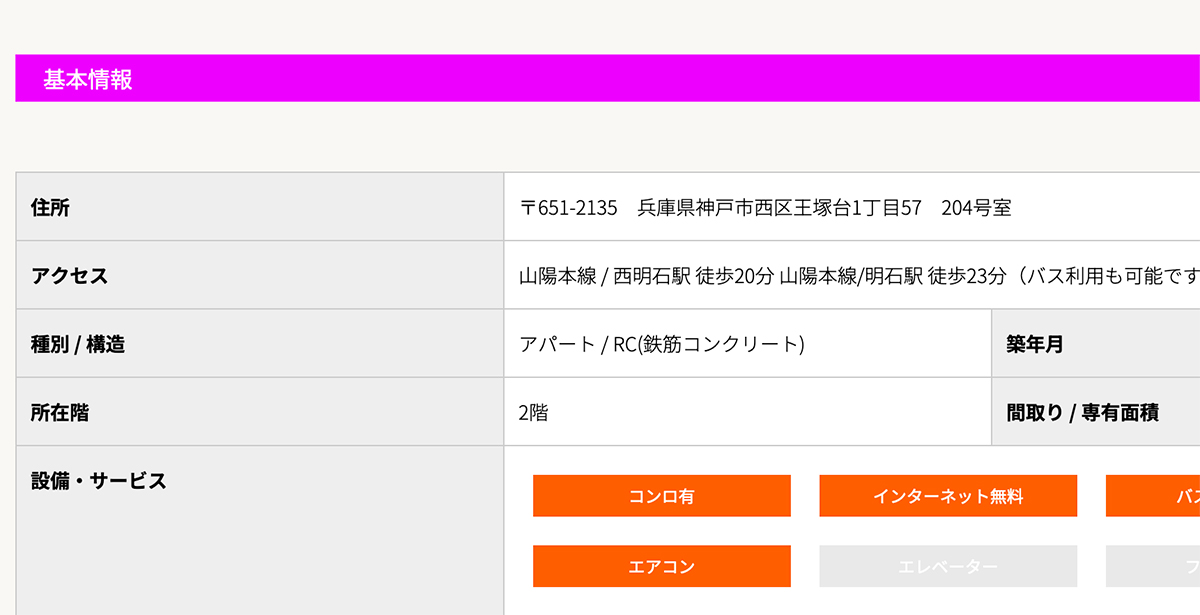Click the greyed-out エレベーター tag
1200x615 pixels.
[948, 566]
